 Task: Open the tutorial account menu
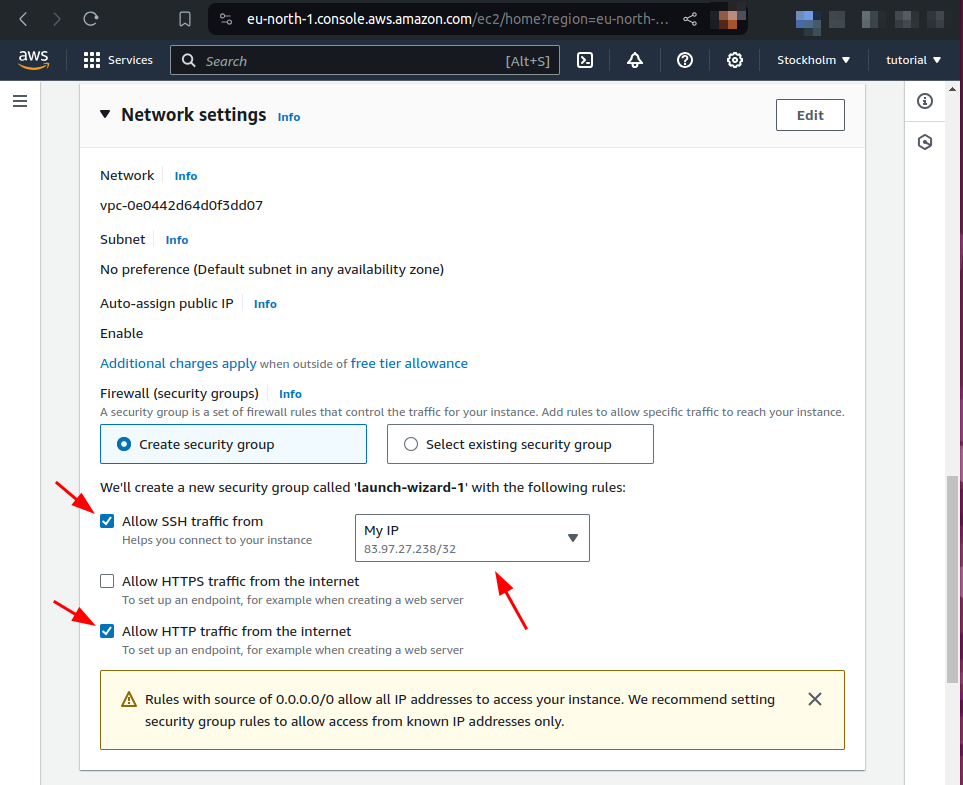[911, 60]
